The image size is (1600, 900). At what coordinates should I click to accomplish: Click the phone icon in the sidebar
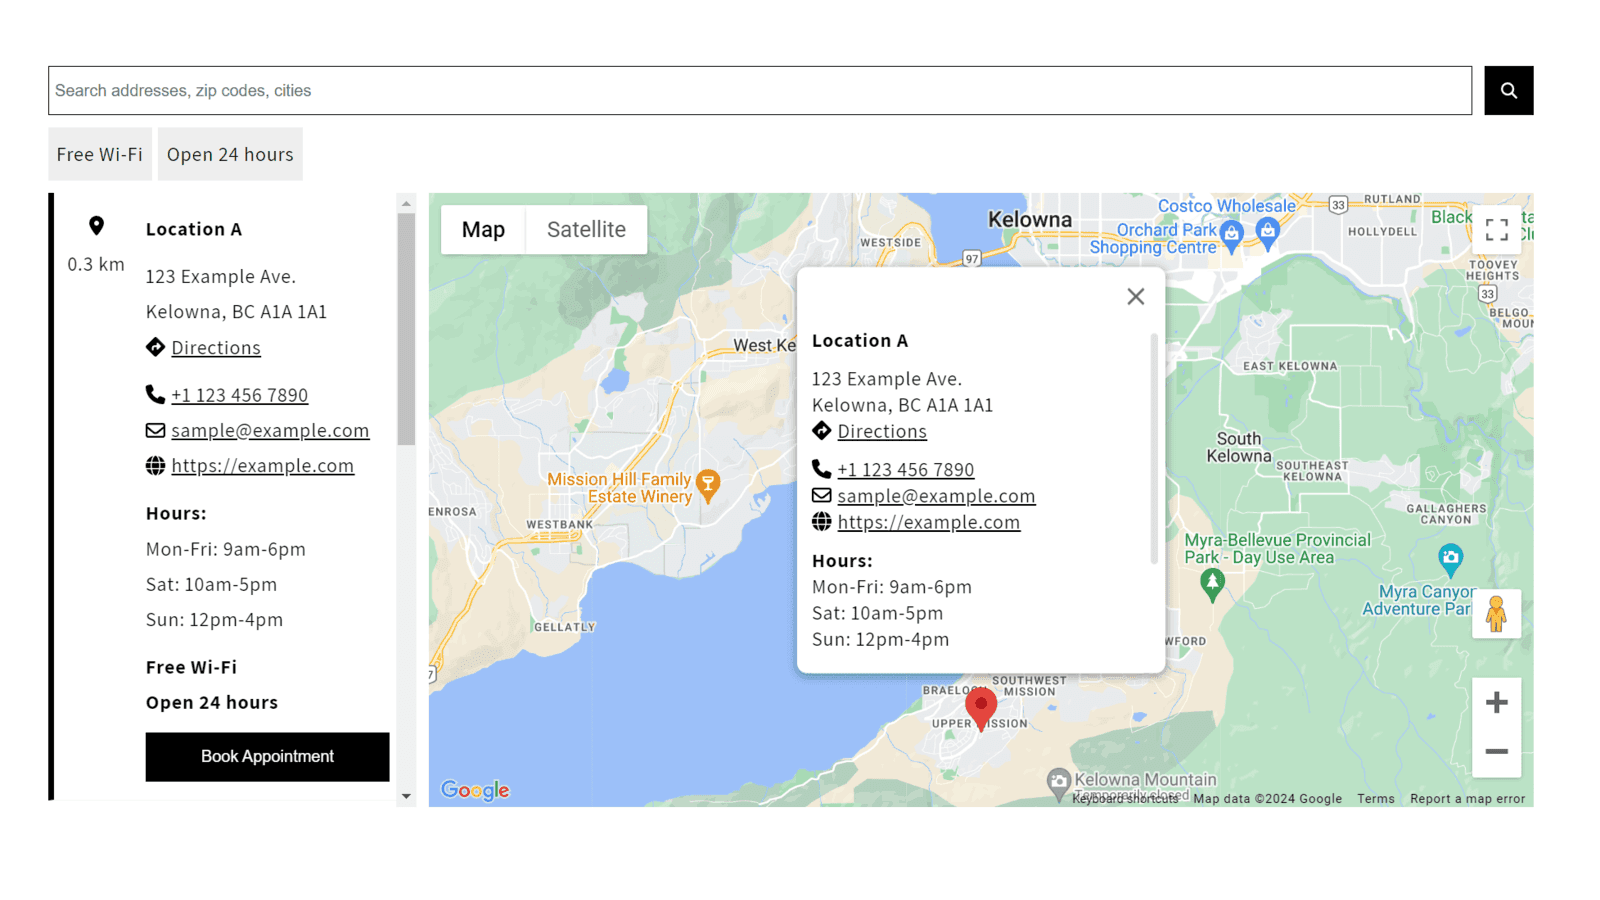[155, 394]
